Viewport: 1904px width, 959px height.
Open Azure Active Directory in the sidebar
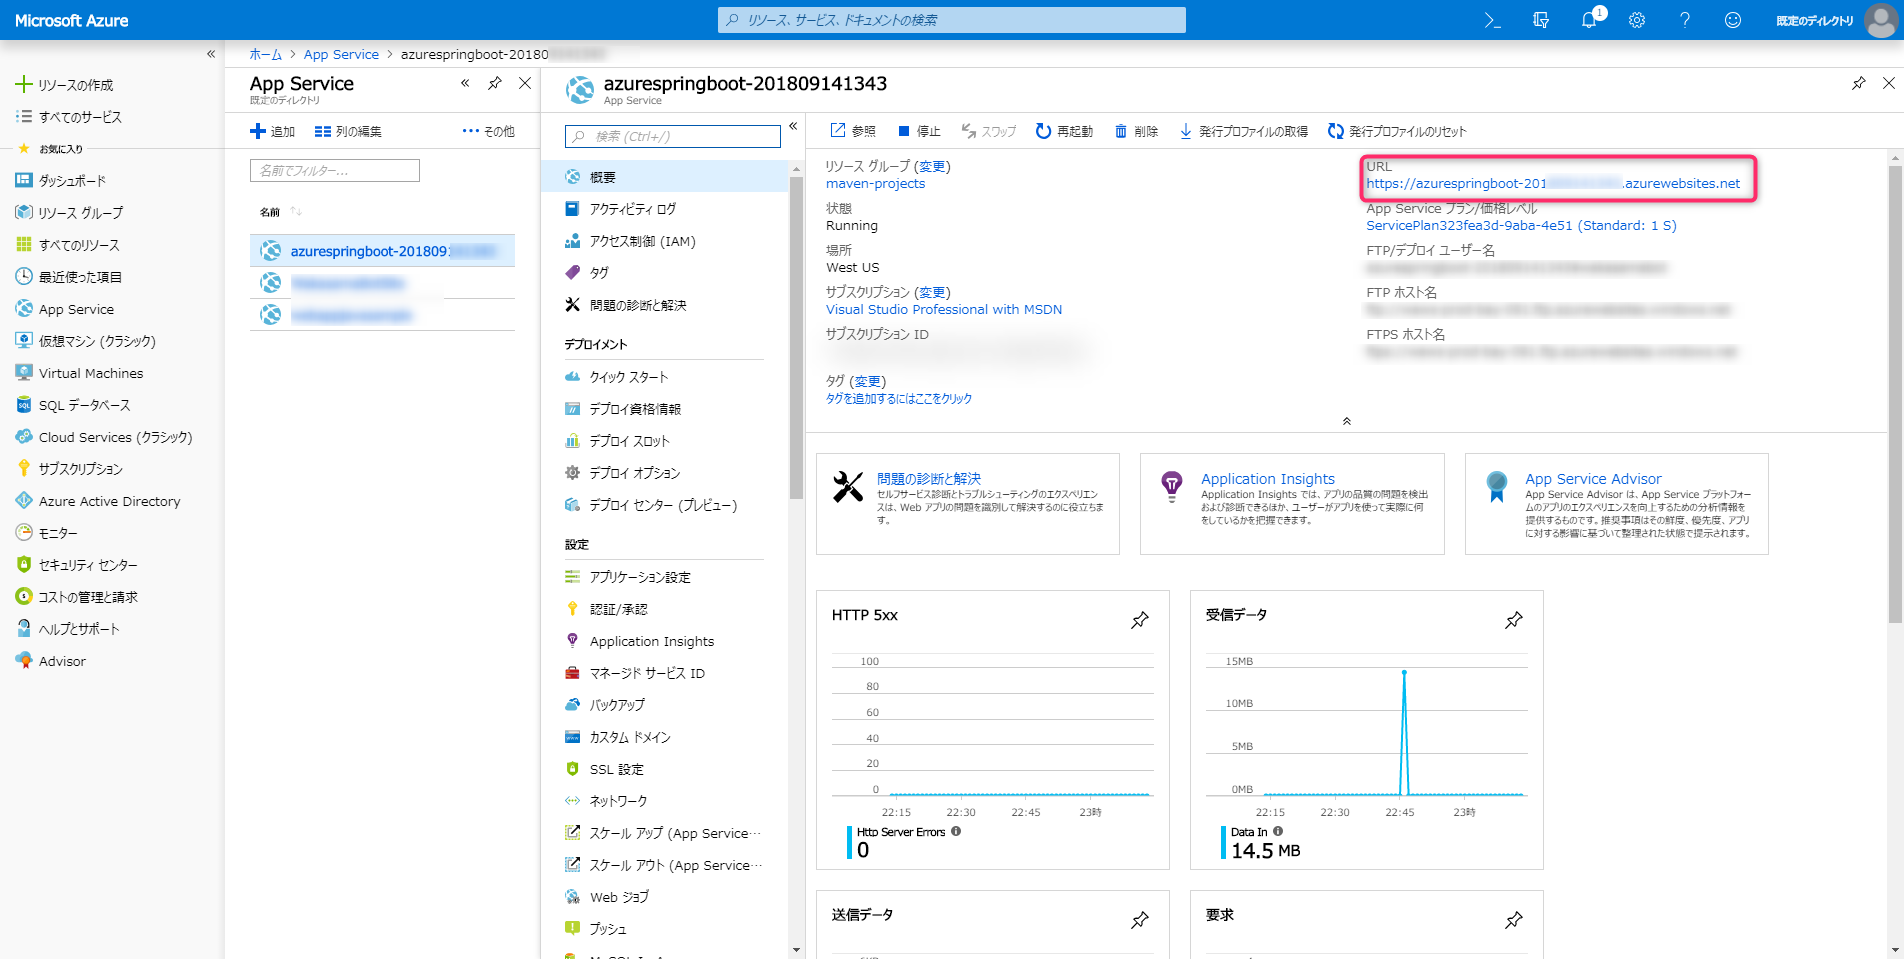click(x=98, y=501)
